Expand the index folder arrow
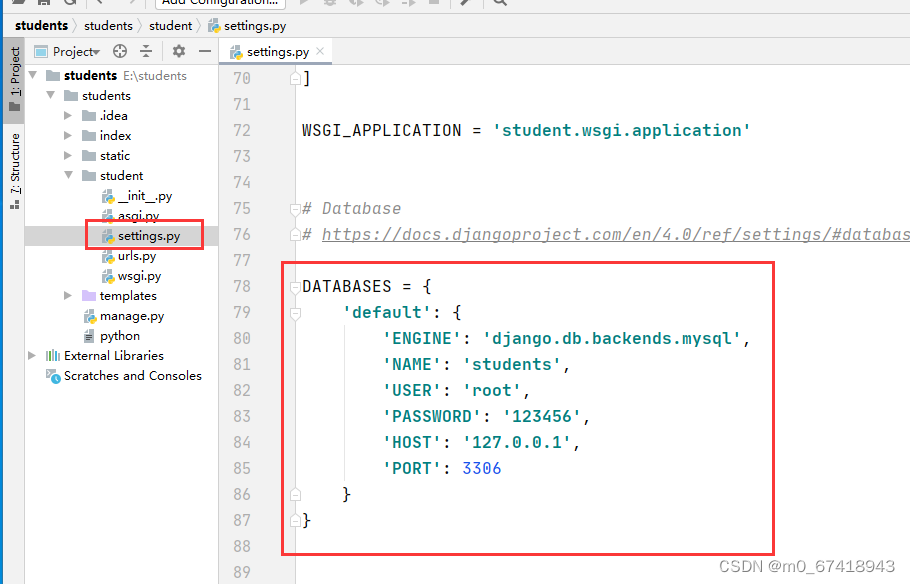The height and width of the screenshot is (584, 910). click(68, 135)
